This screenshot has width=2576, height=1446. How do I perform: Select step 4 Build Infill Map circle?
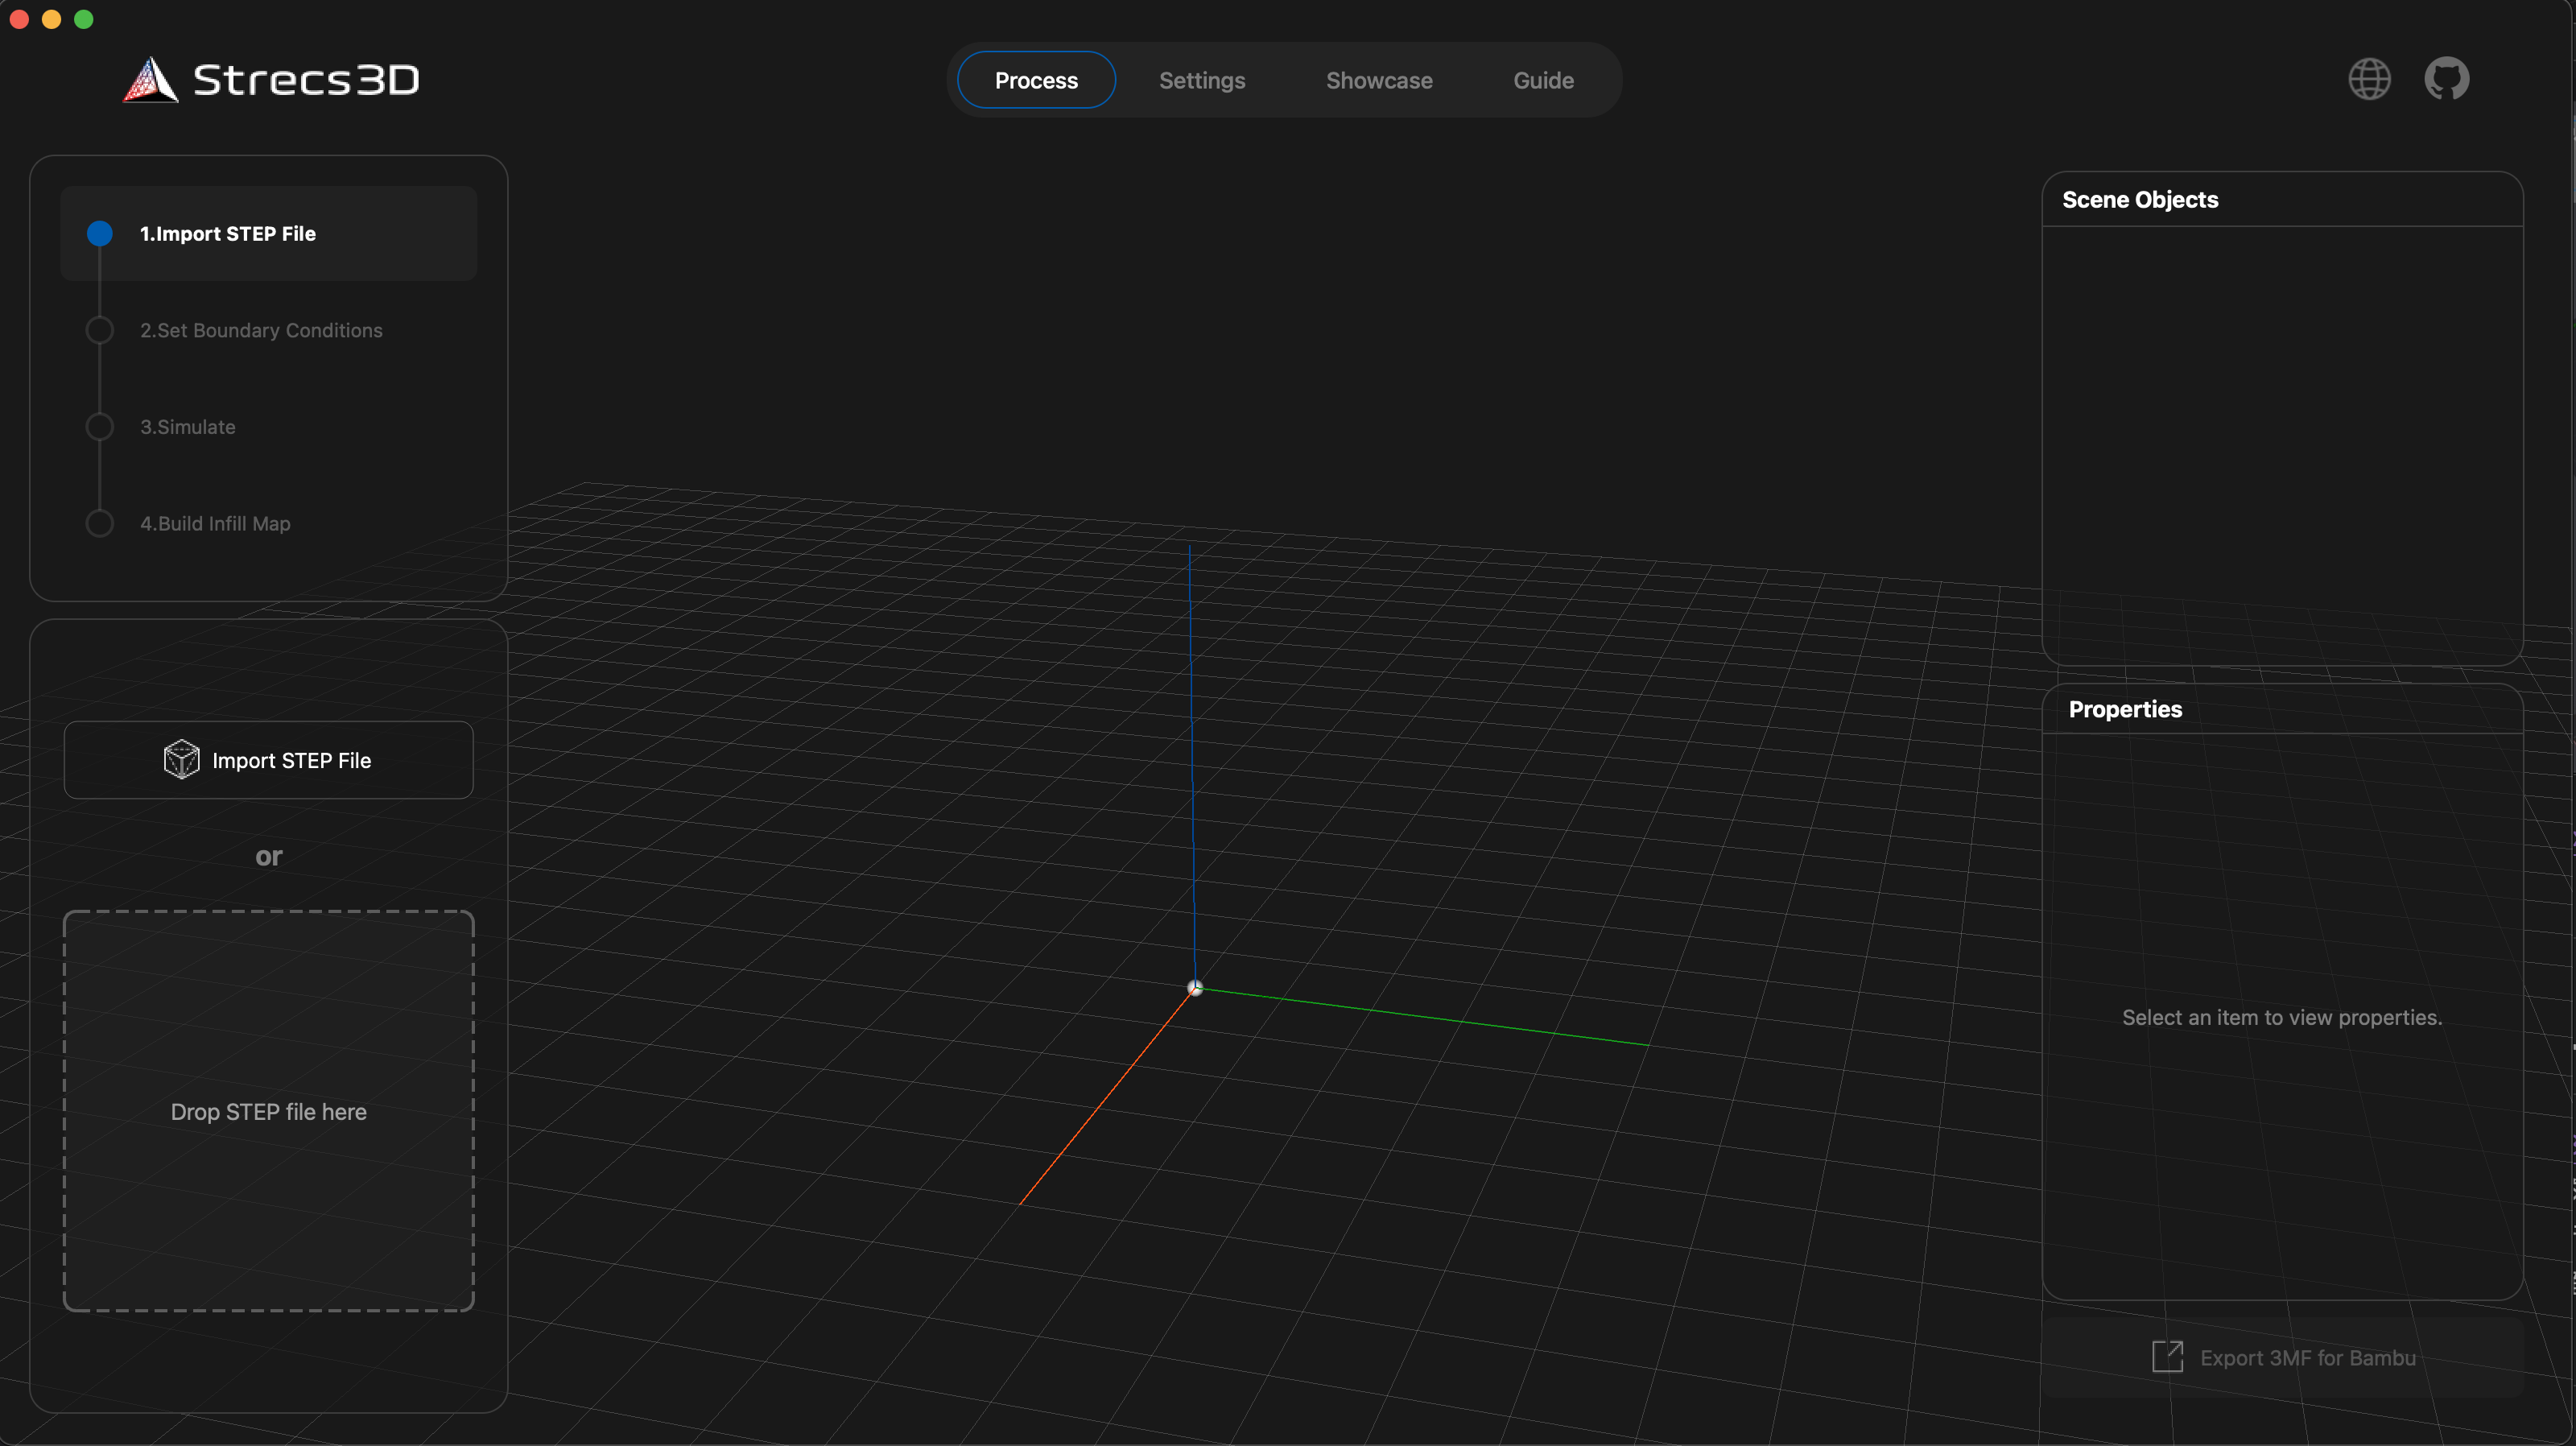(x=100, y=523)
